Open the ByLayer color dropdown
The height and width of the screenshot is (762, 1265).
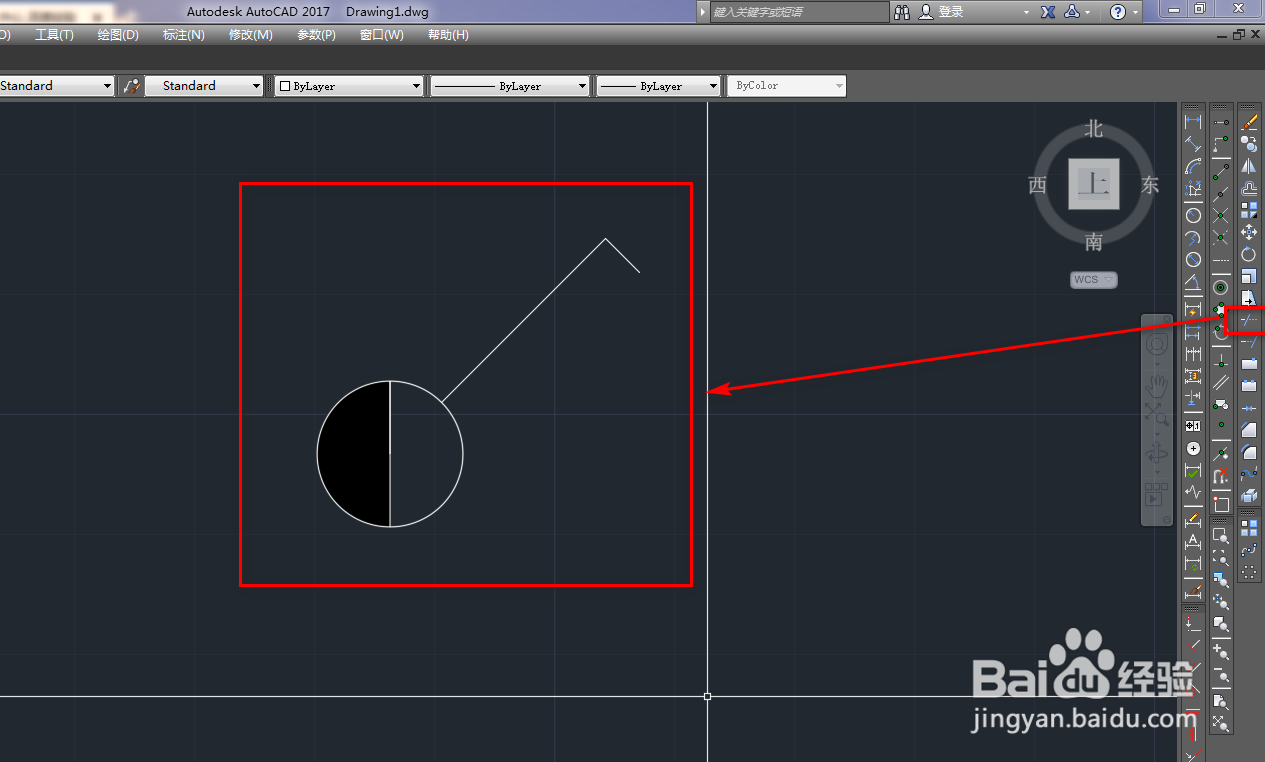point(350,86)
